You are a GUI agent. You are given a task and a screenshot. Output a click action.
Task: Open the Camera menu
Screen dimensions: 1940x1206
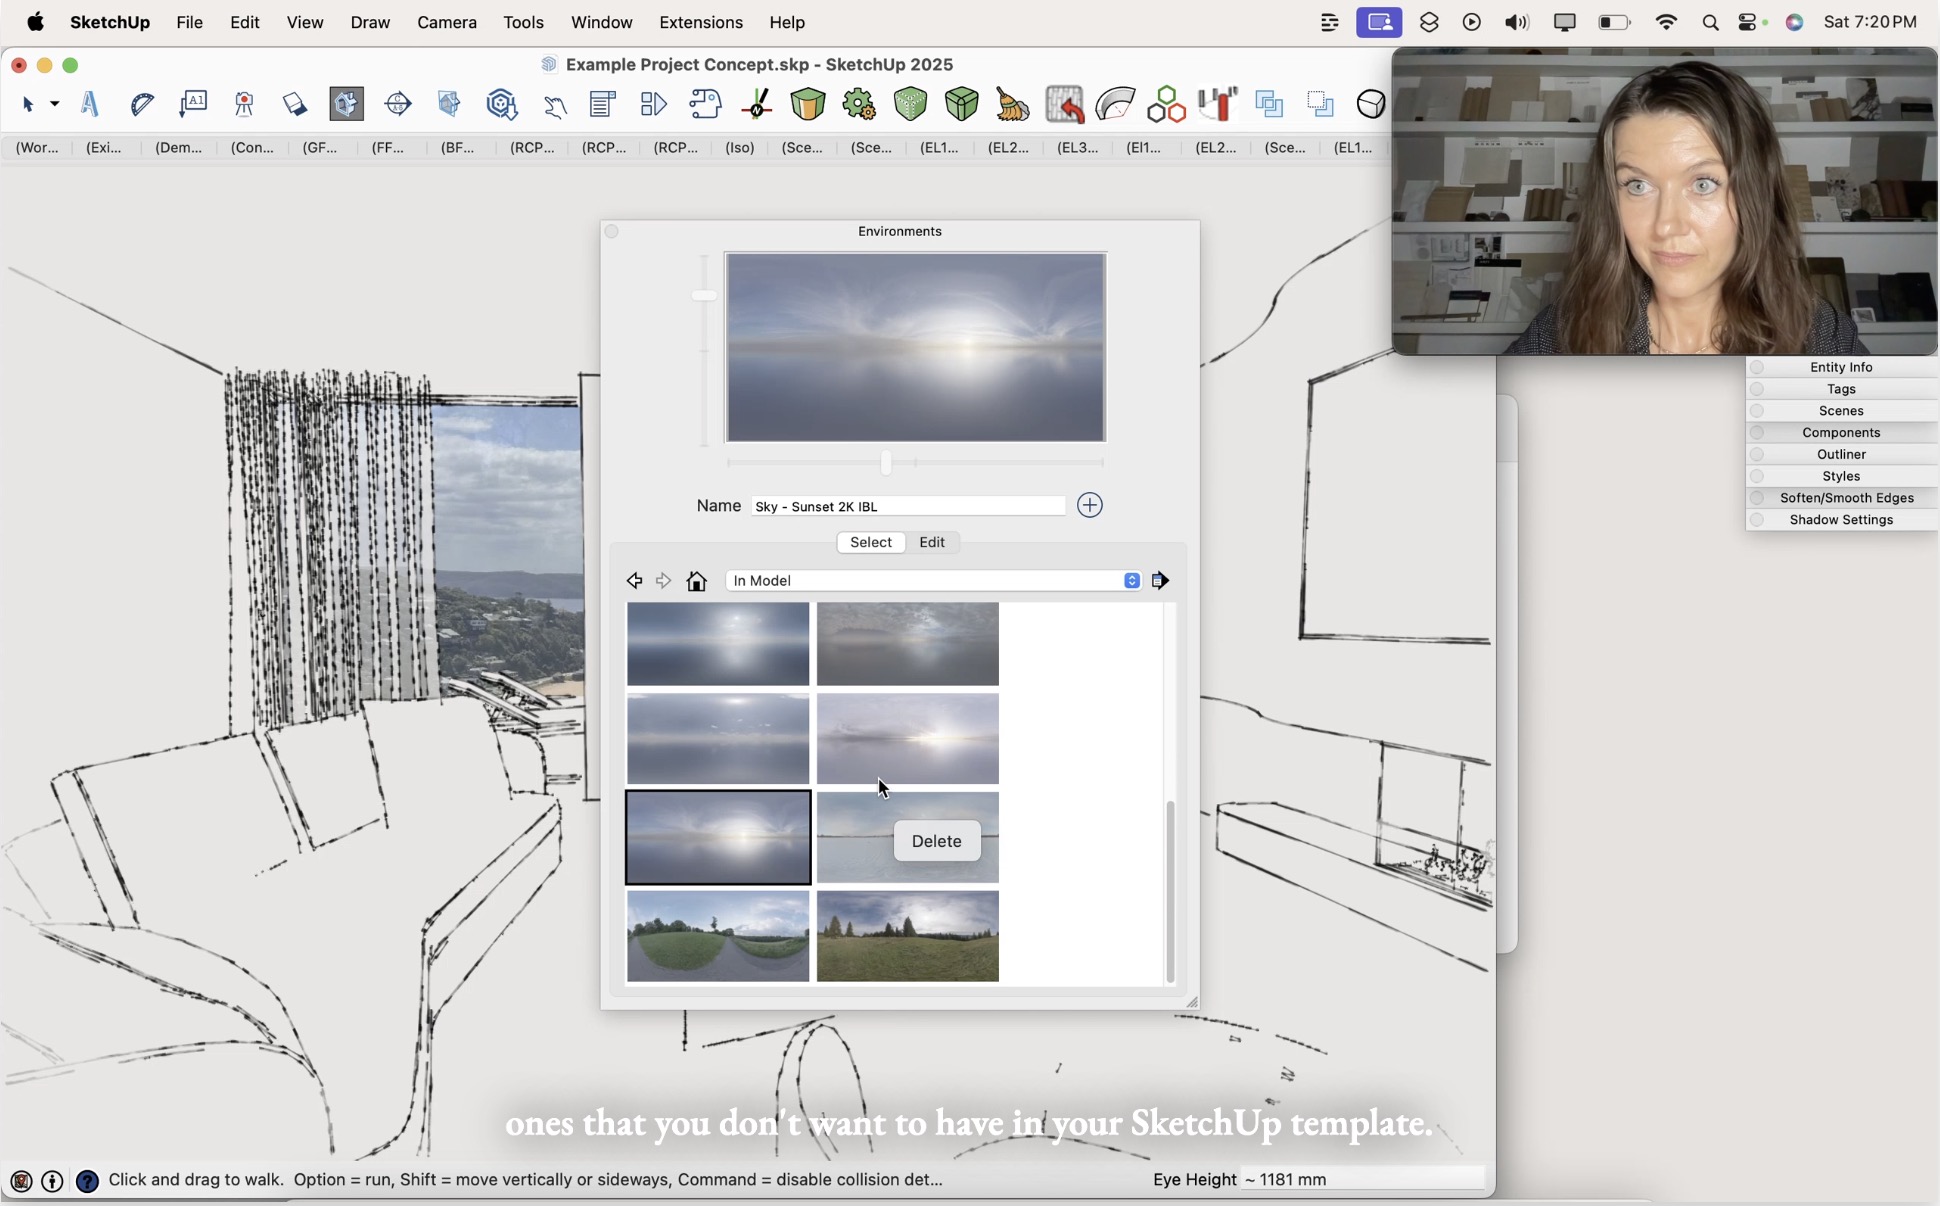pos(447,22)
